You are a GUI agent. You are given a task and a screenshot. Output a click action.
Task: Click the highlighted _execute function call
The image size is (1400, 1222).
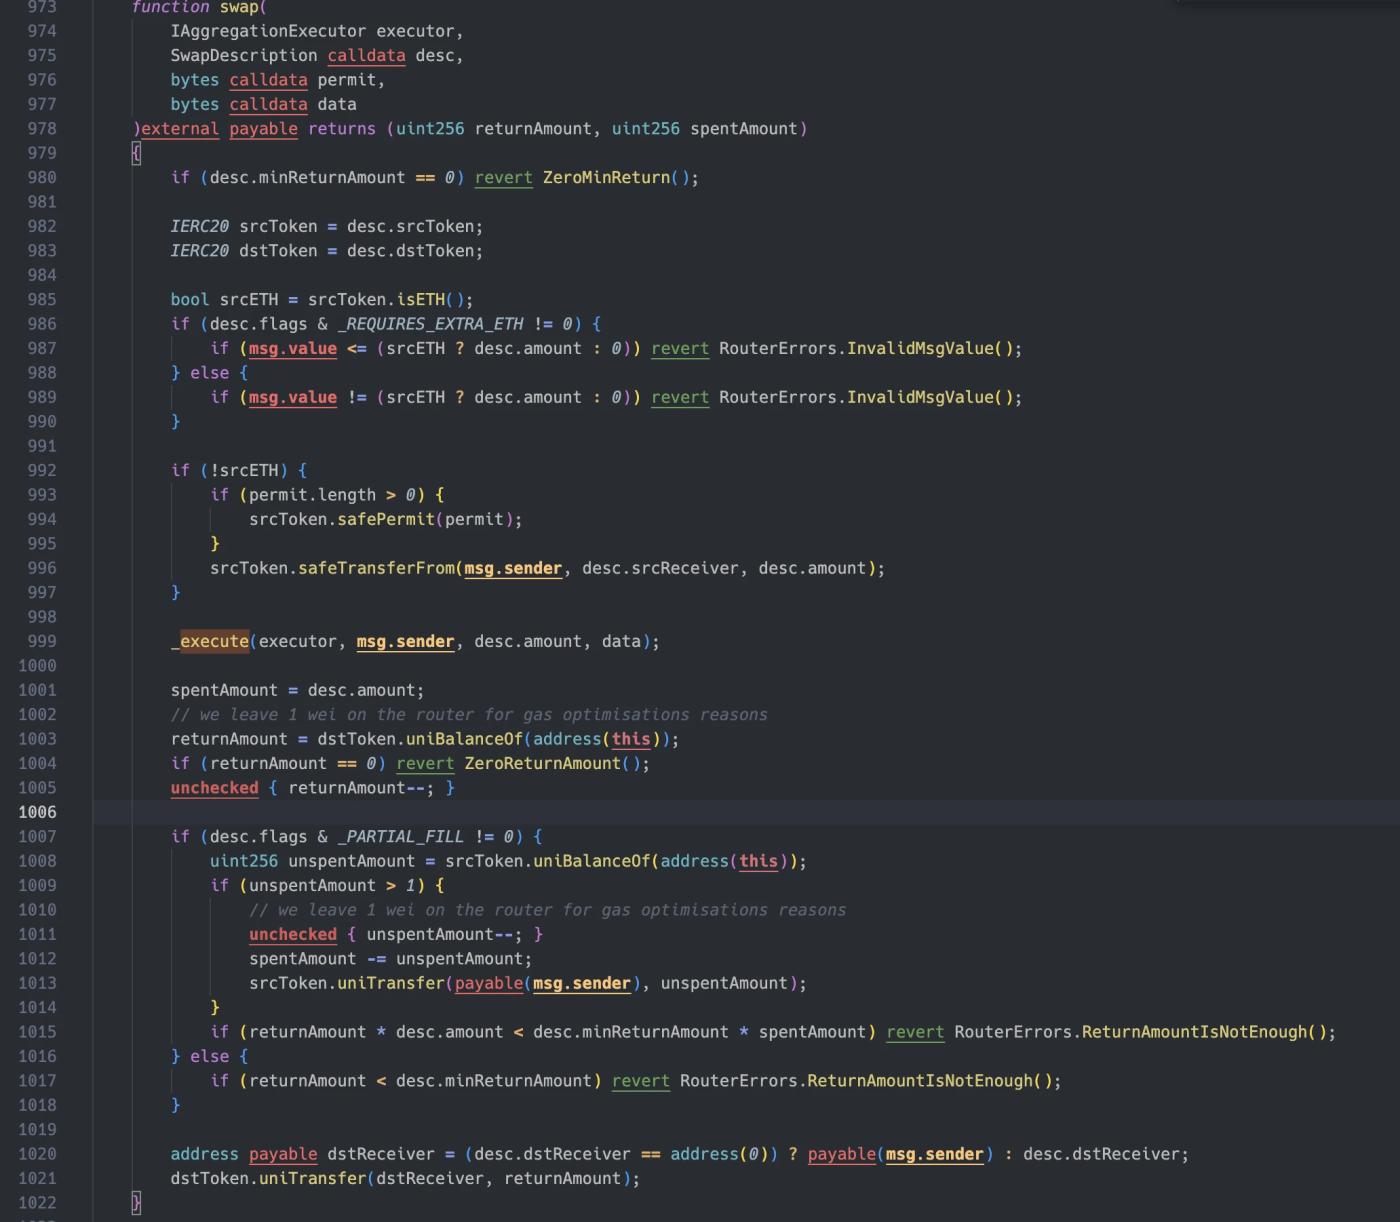click(213, 641)
